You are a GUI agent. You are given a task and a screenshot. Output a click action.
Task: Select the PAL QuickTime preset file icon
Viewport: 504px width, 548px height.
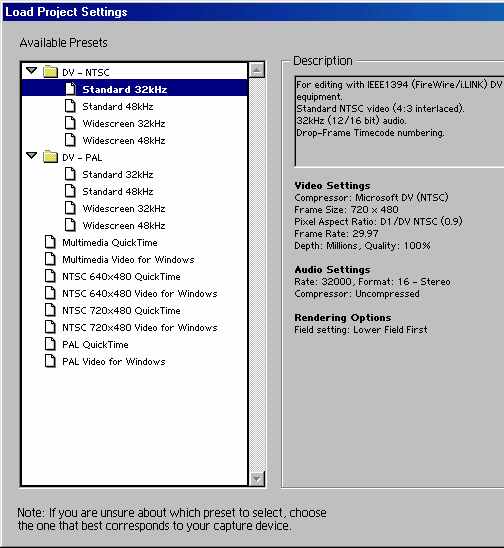click(x=50, y=344)
